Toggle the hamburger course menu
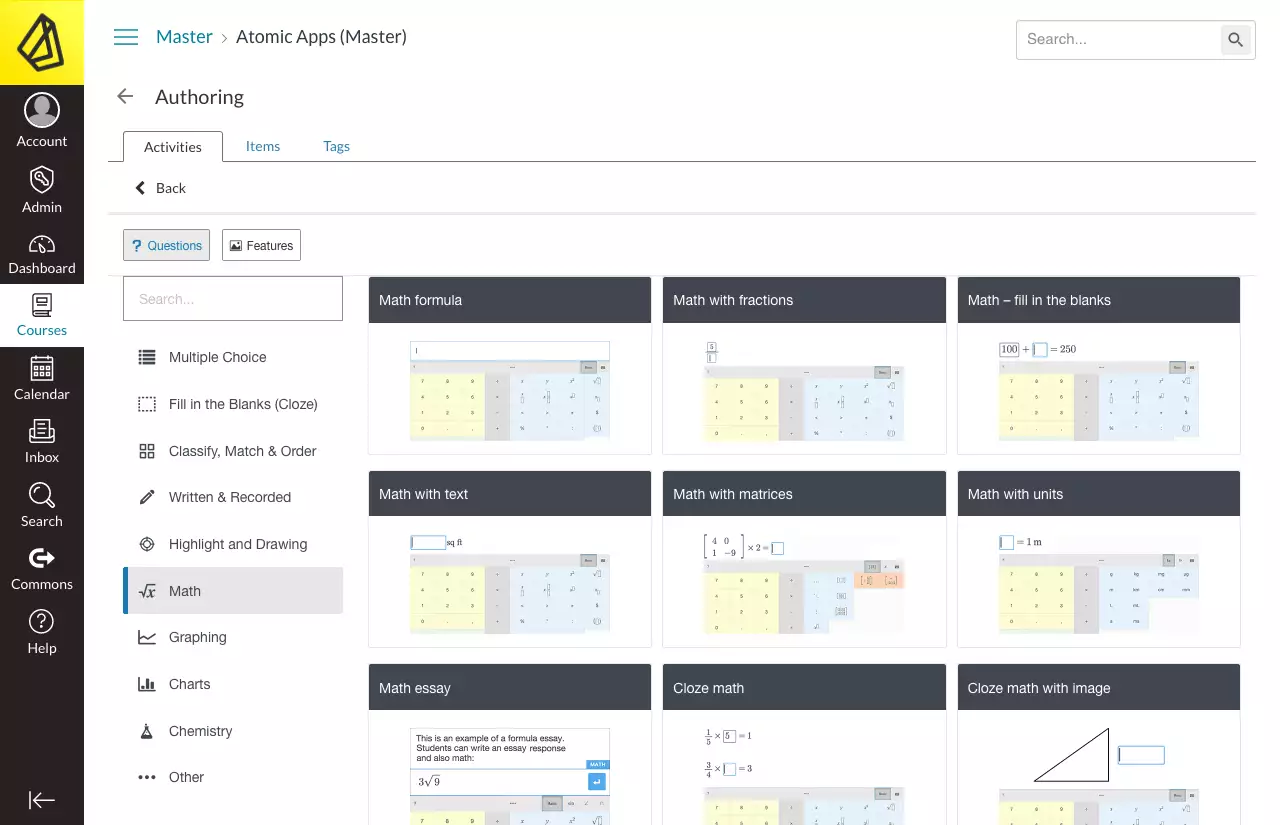Viewport: 1280px width, 825px height. click(x=126, y=37)
